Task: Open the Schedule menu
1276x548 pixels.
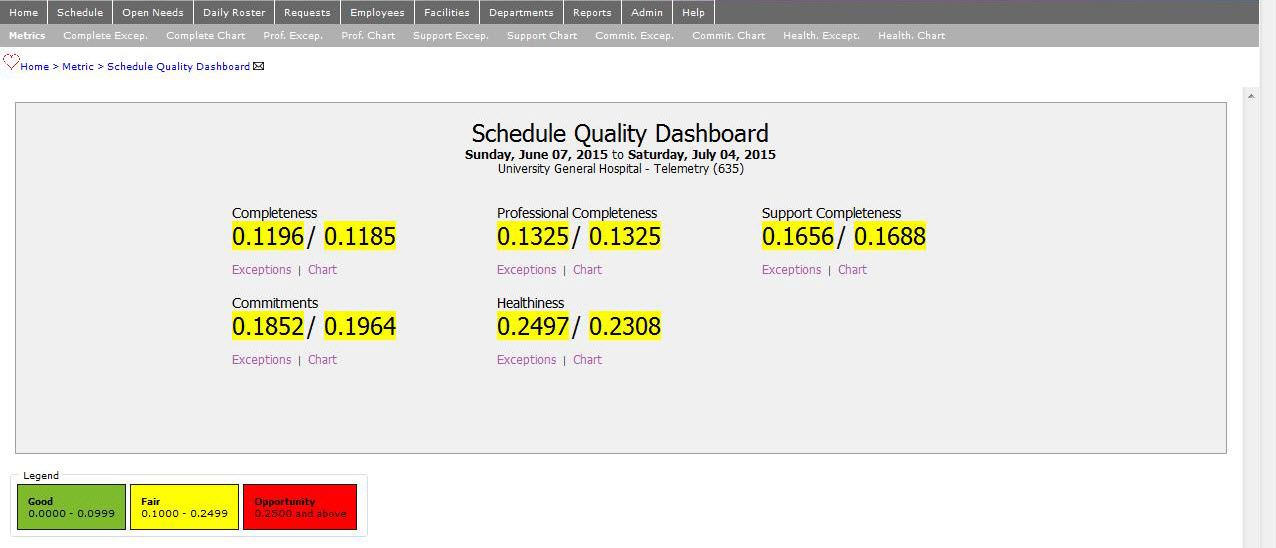Action: (80, 13)
